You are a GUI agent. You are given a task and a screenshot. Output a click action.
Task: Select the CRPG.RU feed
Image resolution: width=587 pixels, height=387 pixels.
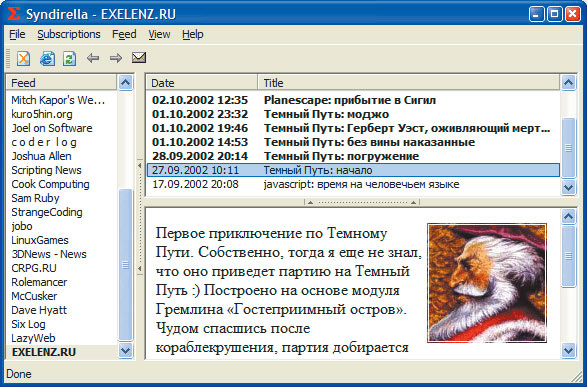point(34,268)
